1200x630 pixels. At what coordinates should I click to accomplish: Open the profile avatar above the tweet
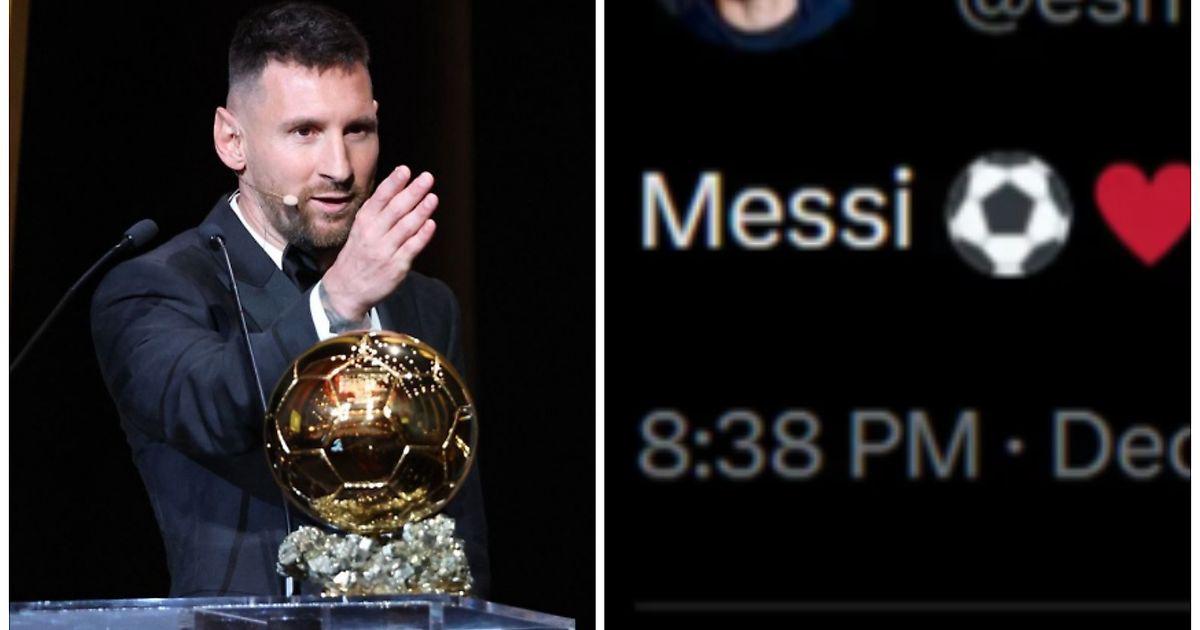(755, 20)
